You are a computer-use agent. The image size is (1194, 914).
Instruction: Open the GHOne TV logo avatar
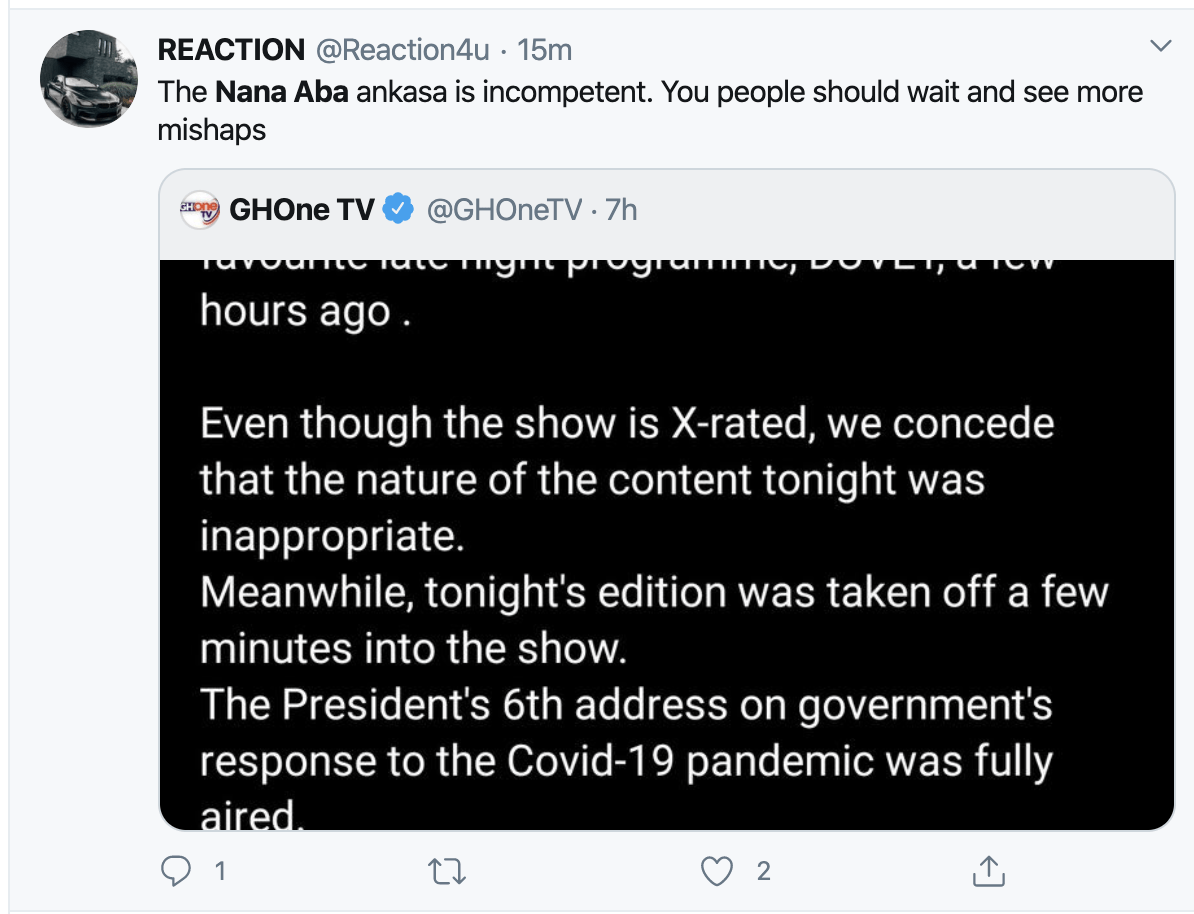[200, 209]
